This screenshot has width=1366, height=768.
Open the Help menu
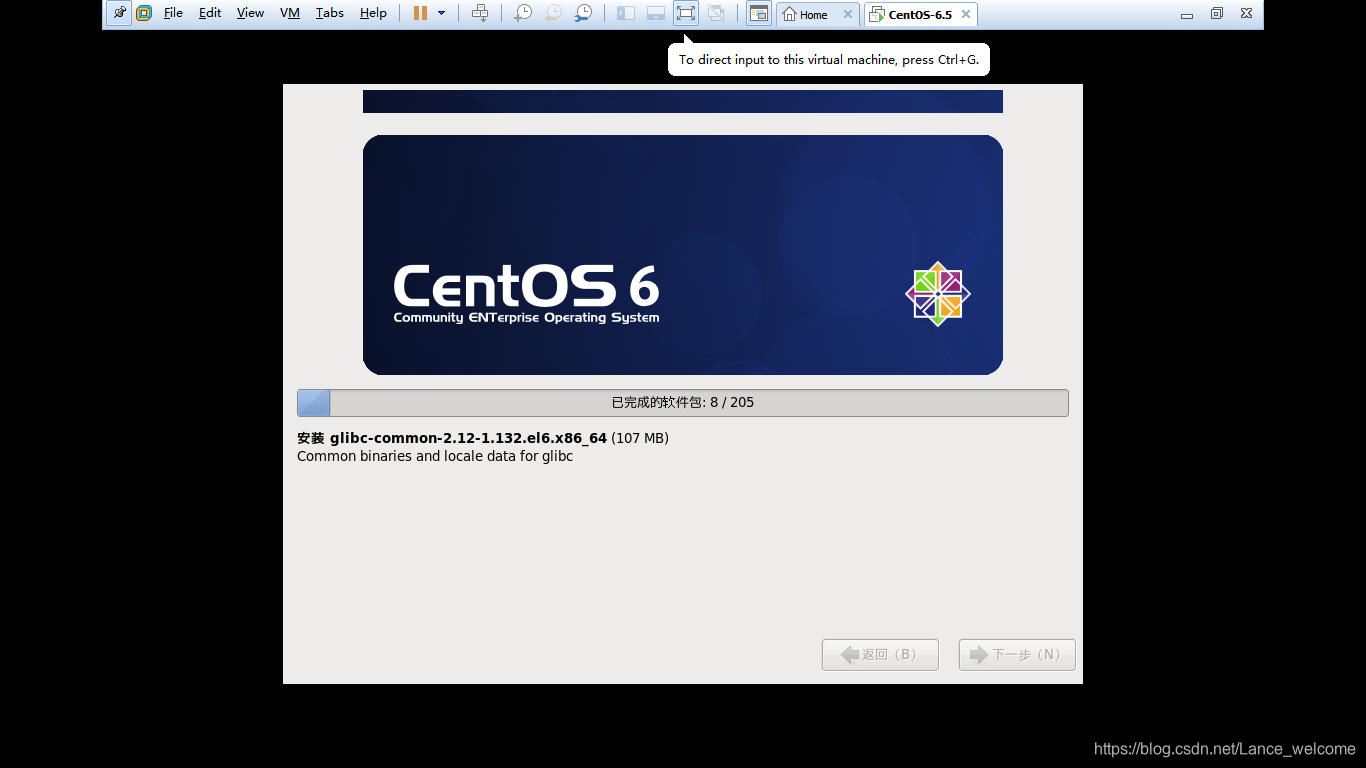(373, 14)
